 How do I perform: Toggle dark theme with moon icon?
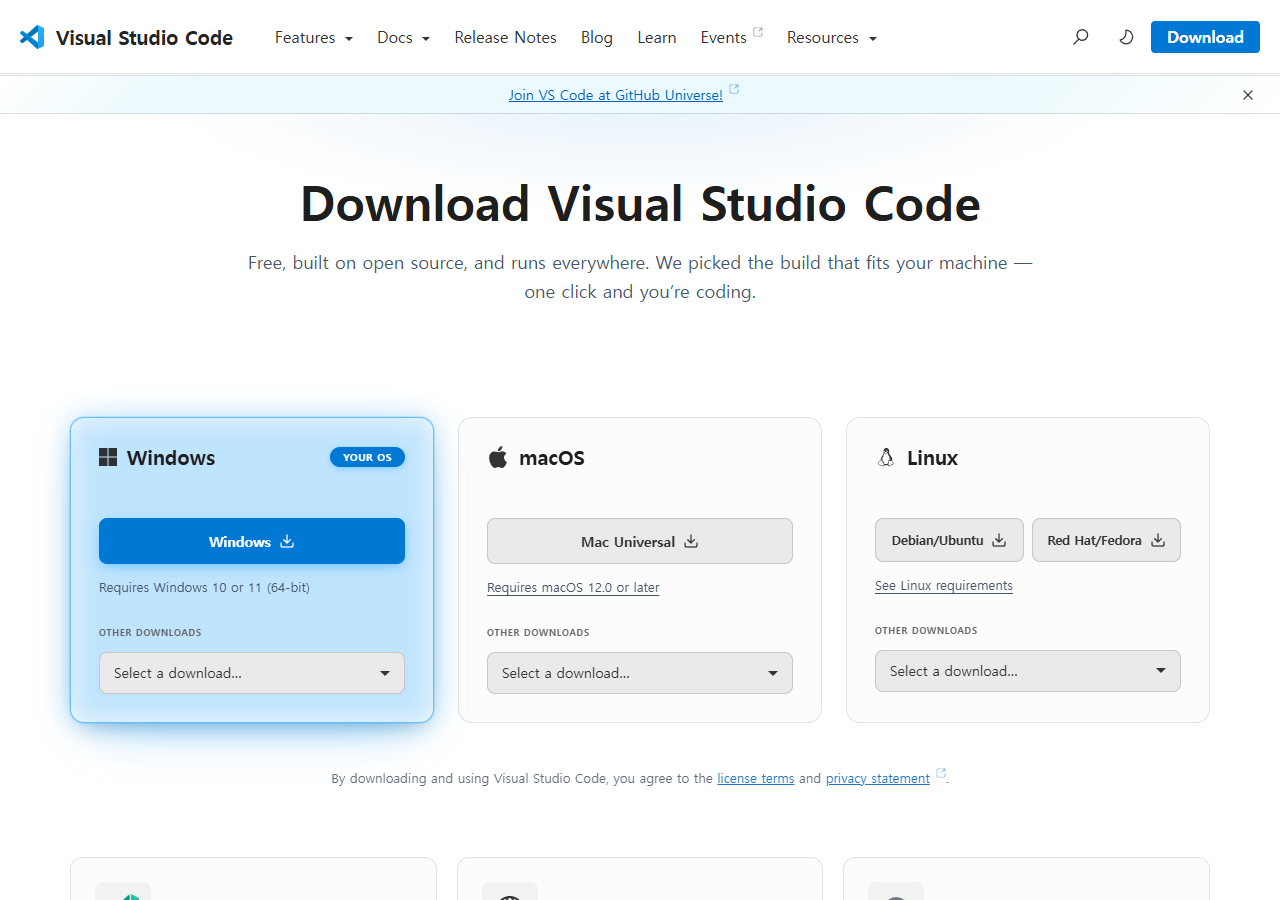[1126, 37]
